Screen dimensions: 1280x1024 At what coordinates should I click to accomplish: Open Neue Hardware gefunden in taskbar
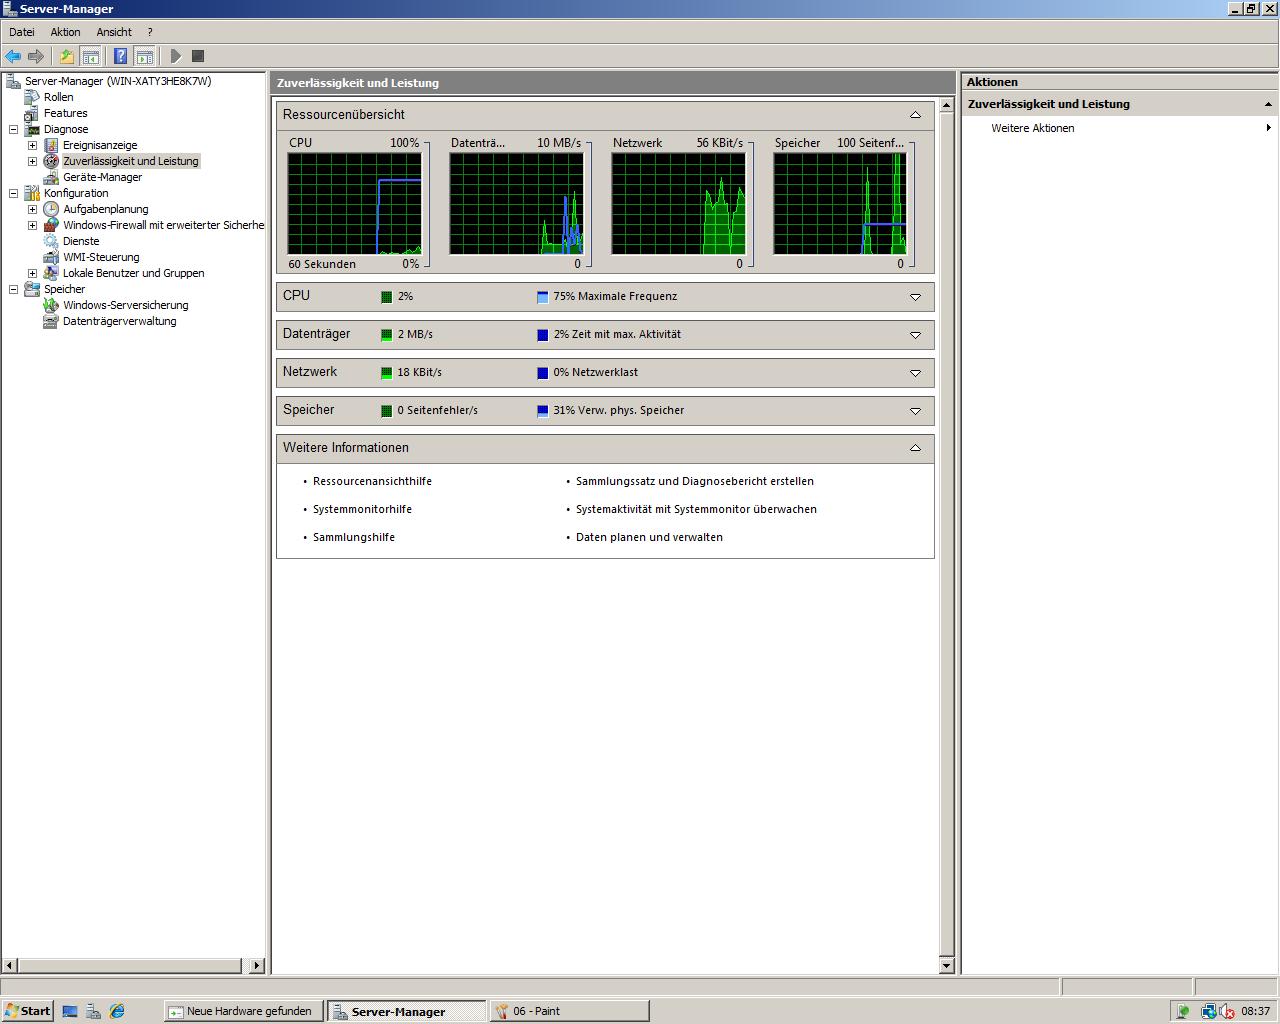pos(244,1011)
